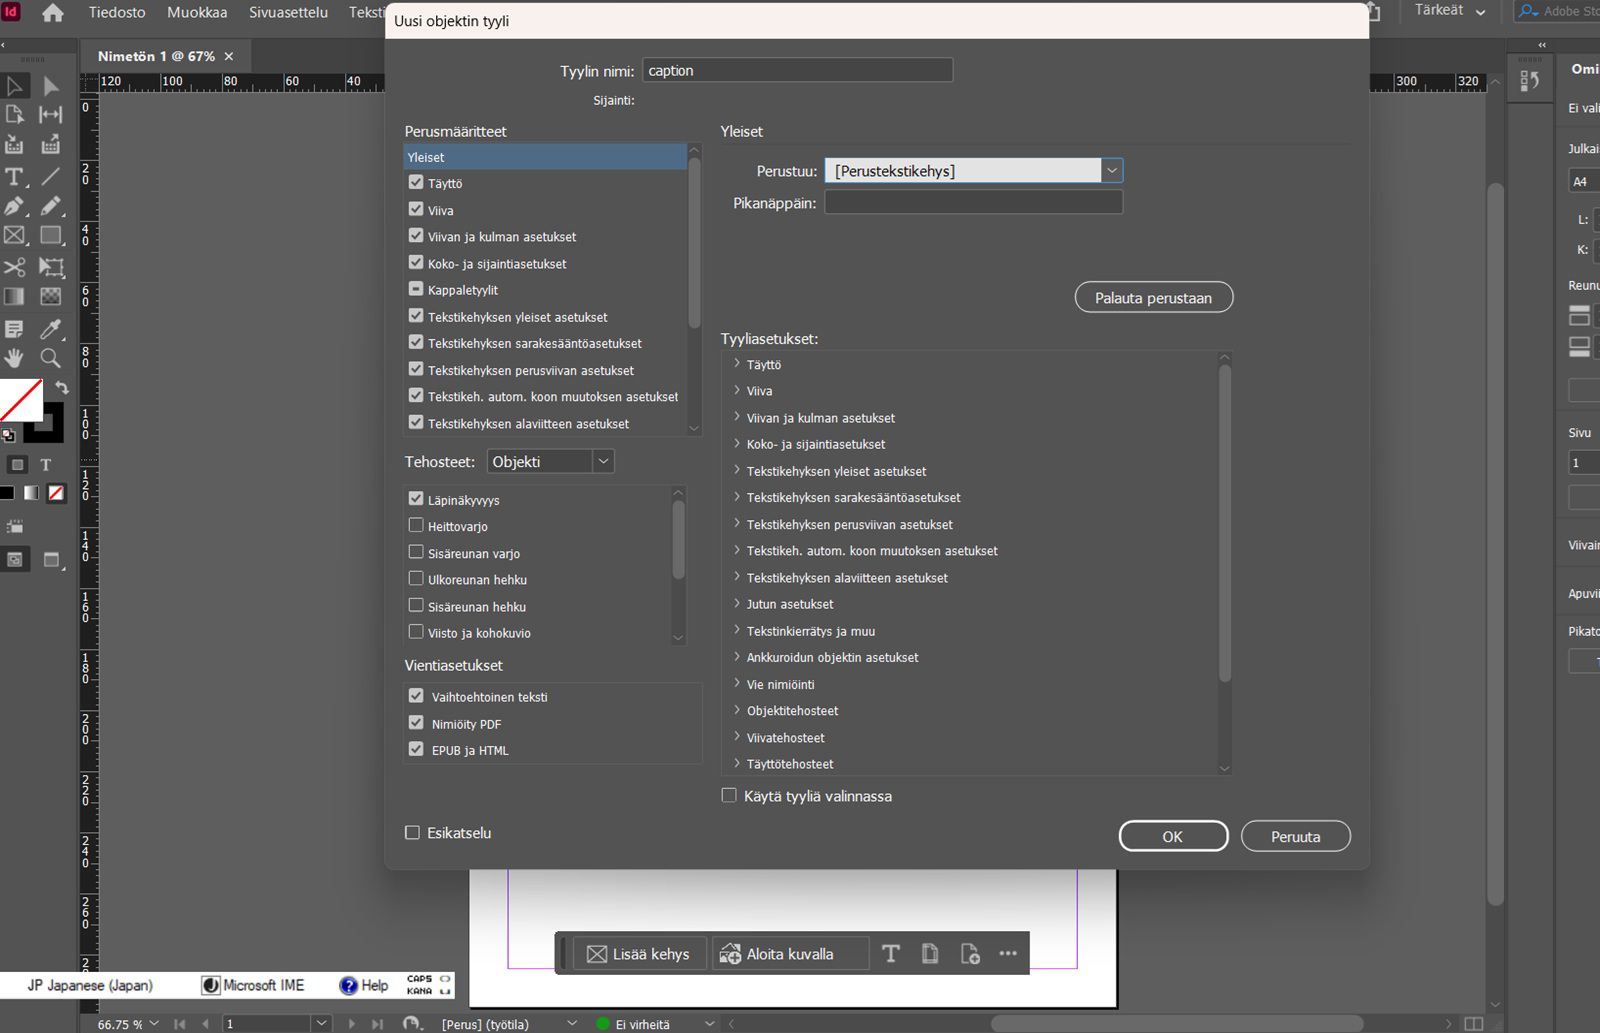1600x1033 pixels.
Task: Open the Tiedosto menu
Action: (x=117, y=13)
